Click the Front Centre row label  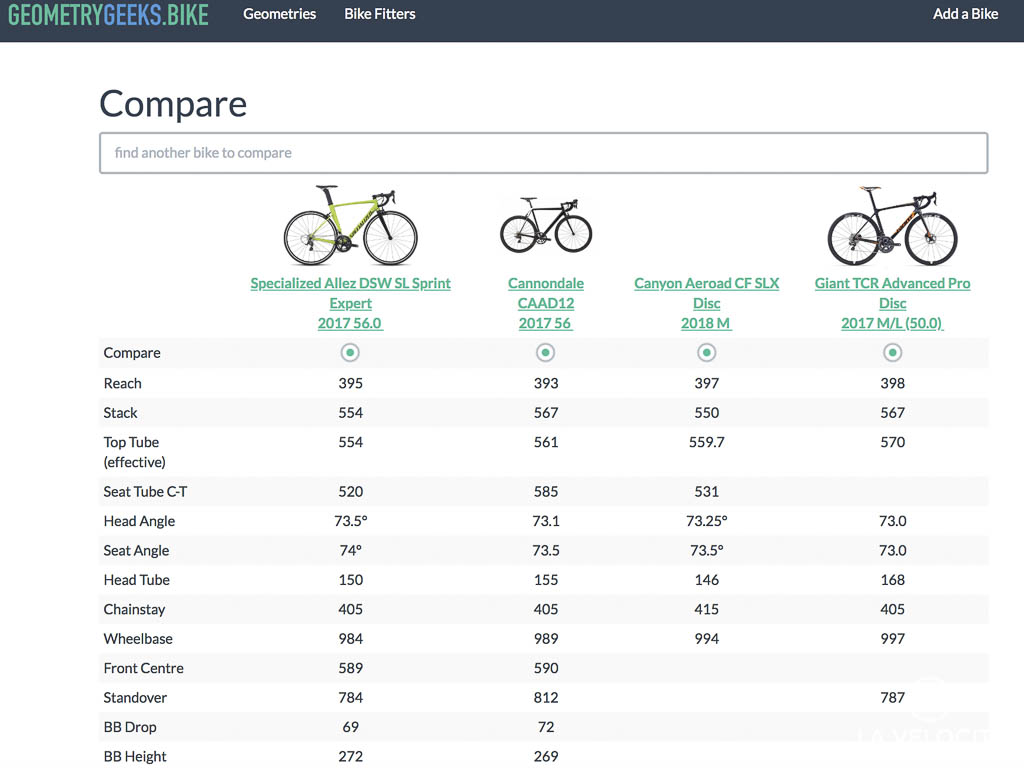(x=144, y=668)
